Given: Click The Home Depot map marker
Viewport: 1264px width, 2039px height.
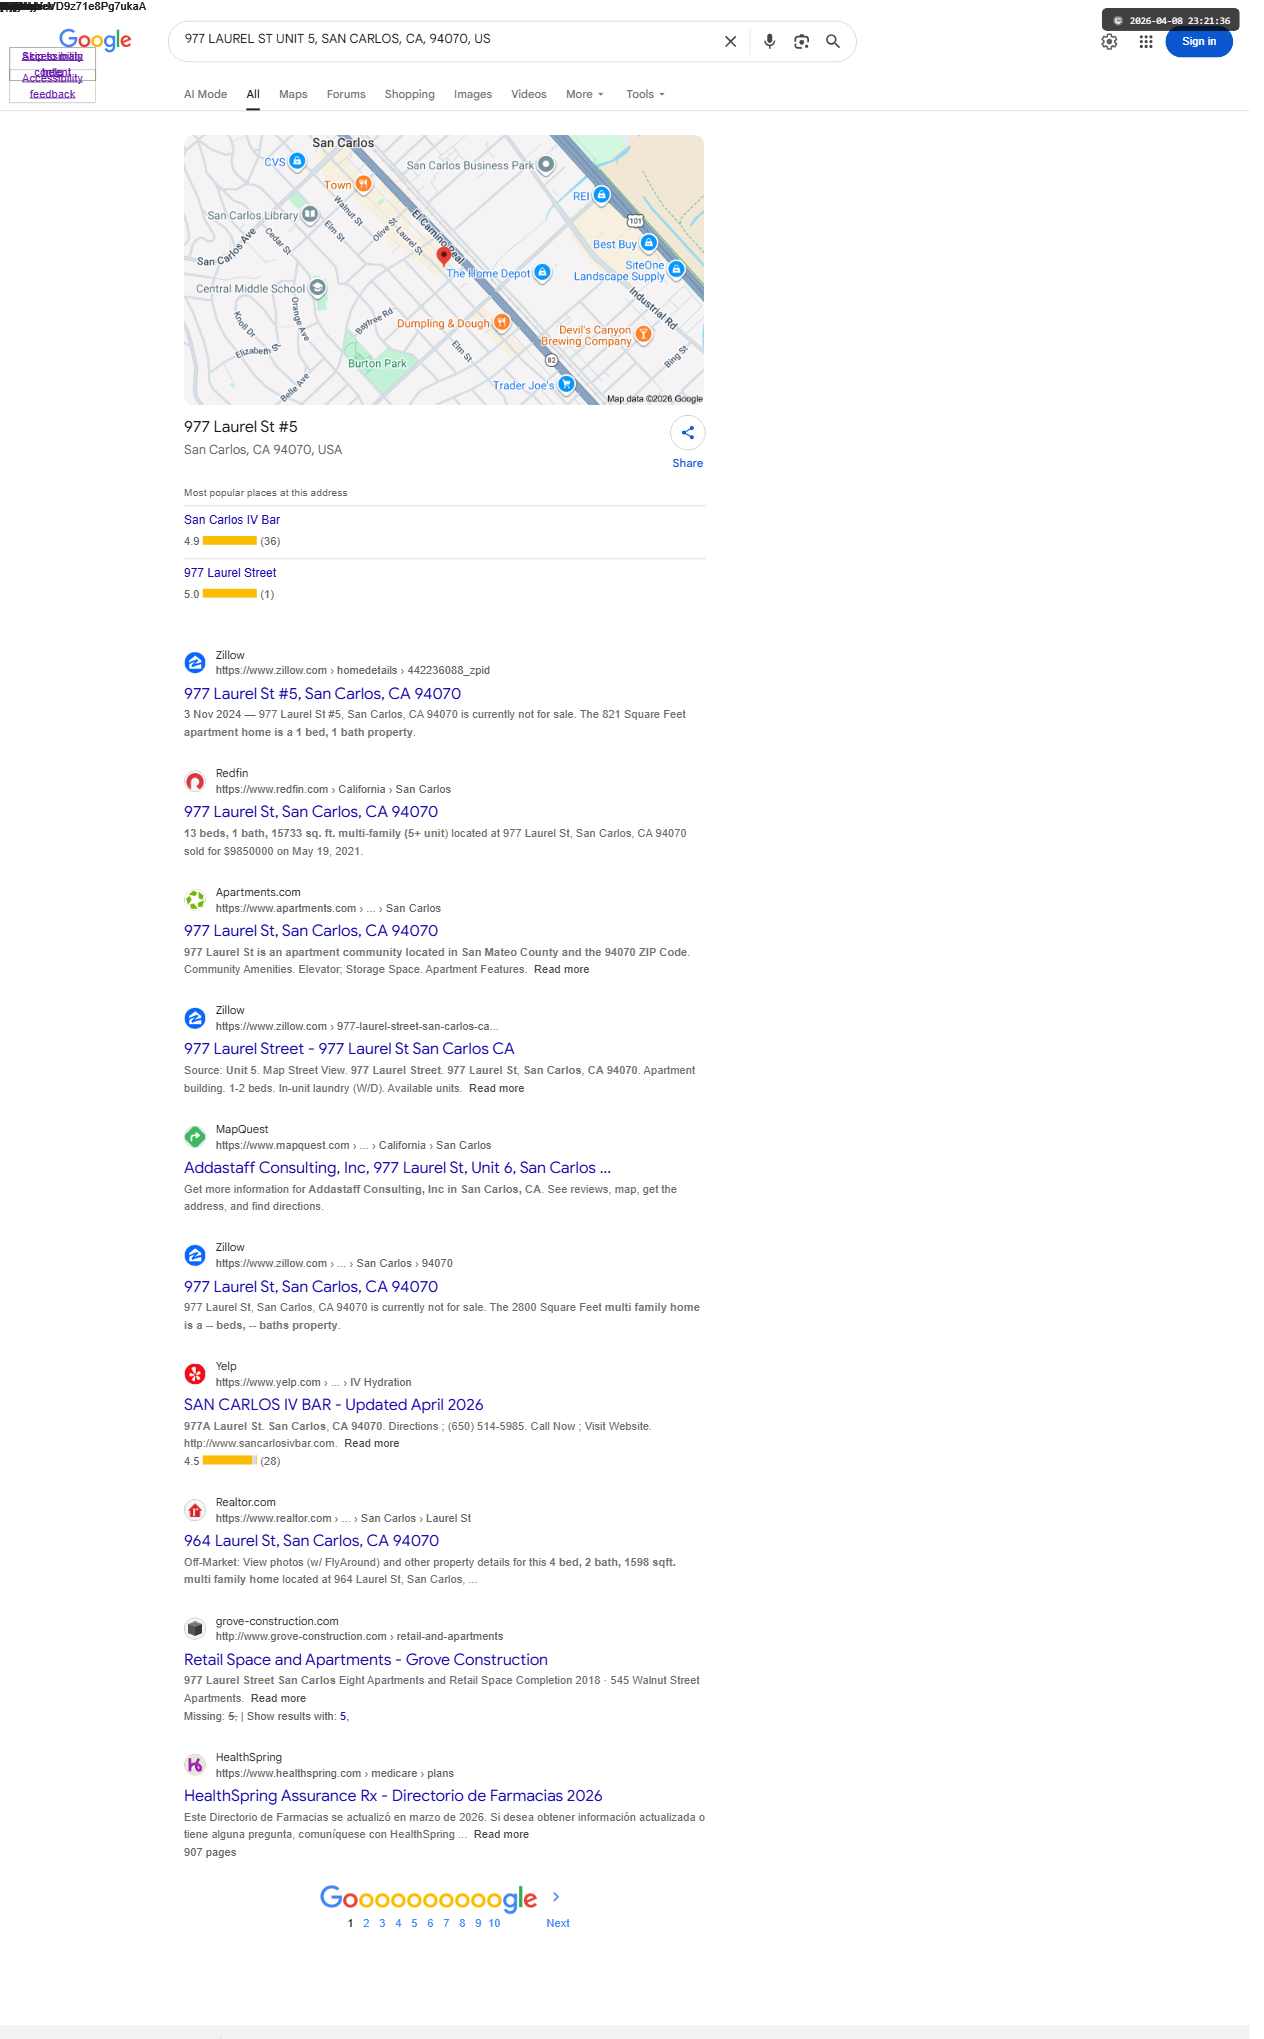Looking at the screenshot, I should tap(542, 272).
